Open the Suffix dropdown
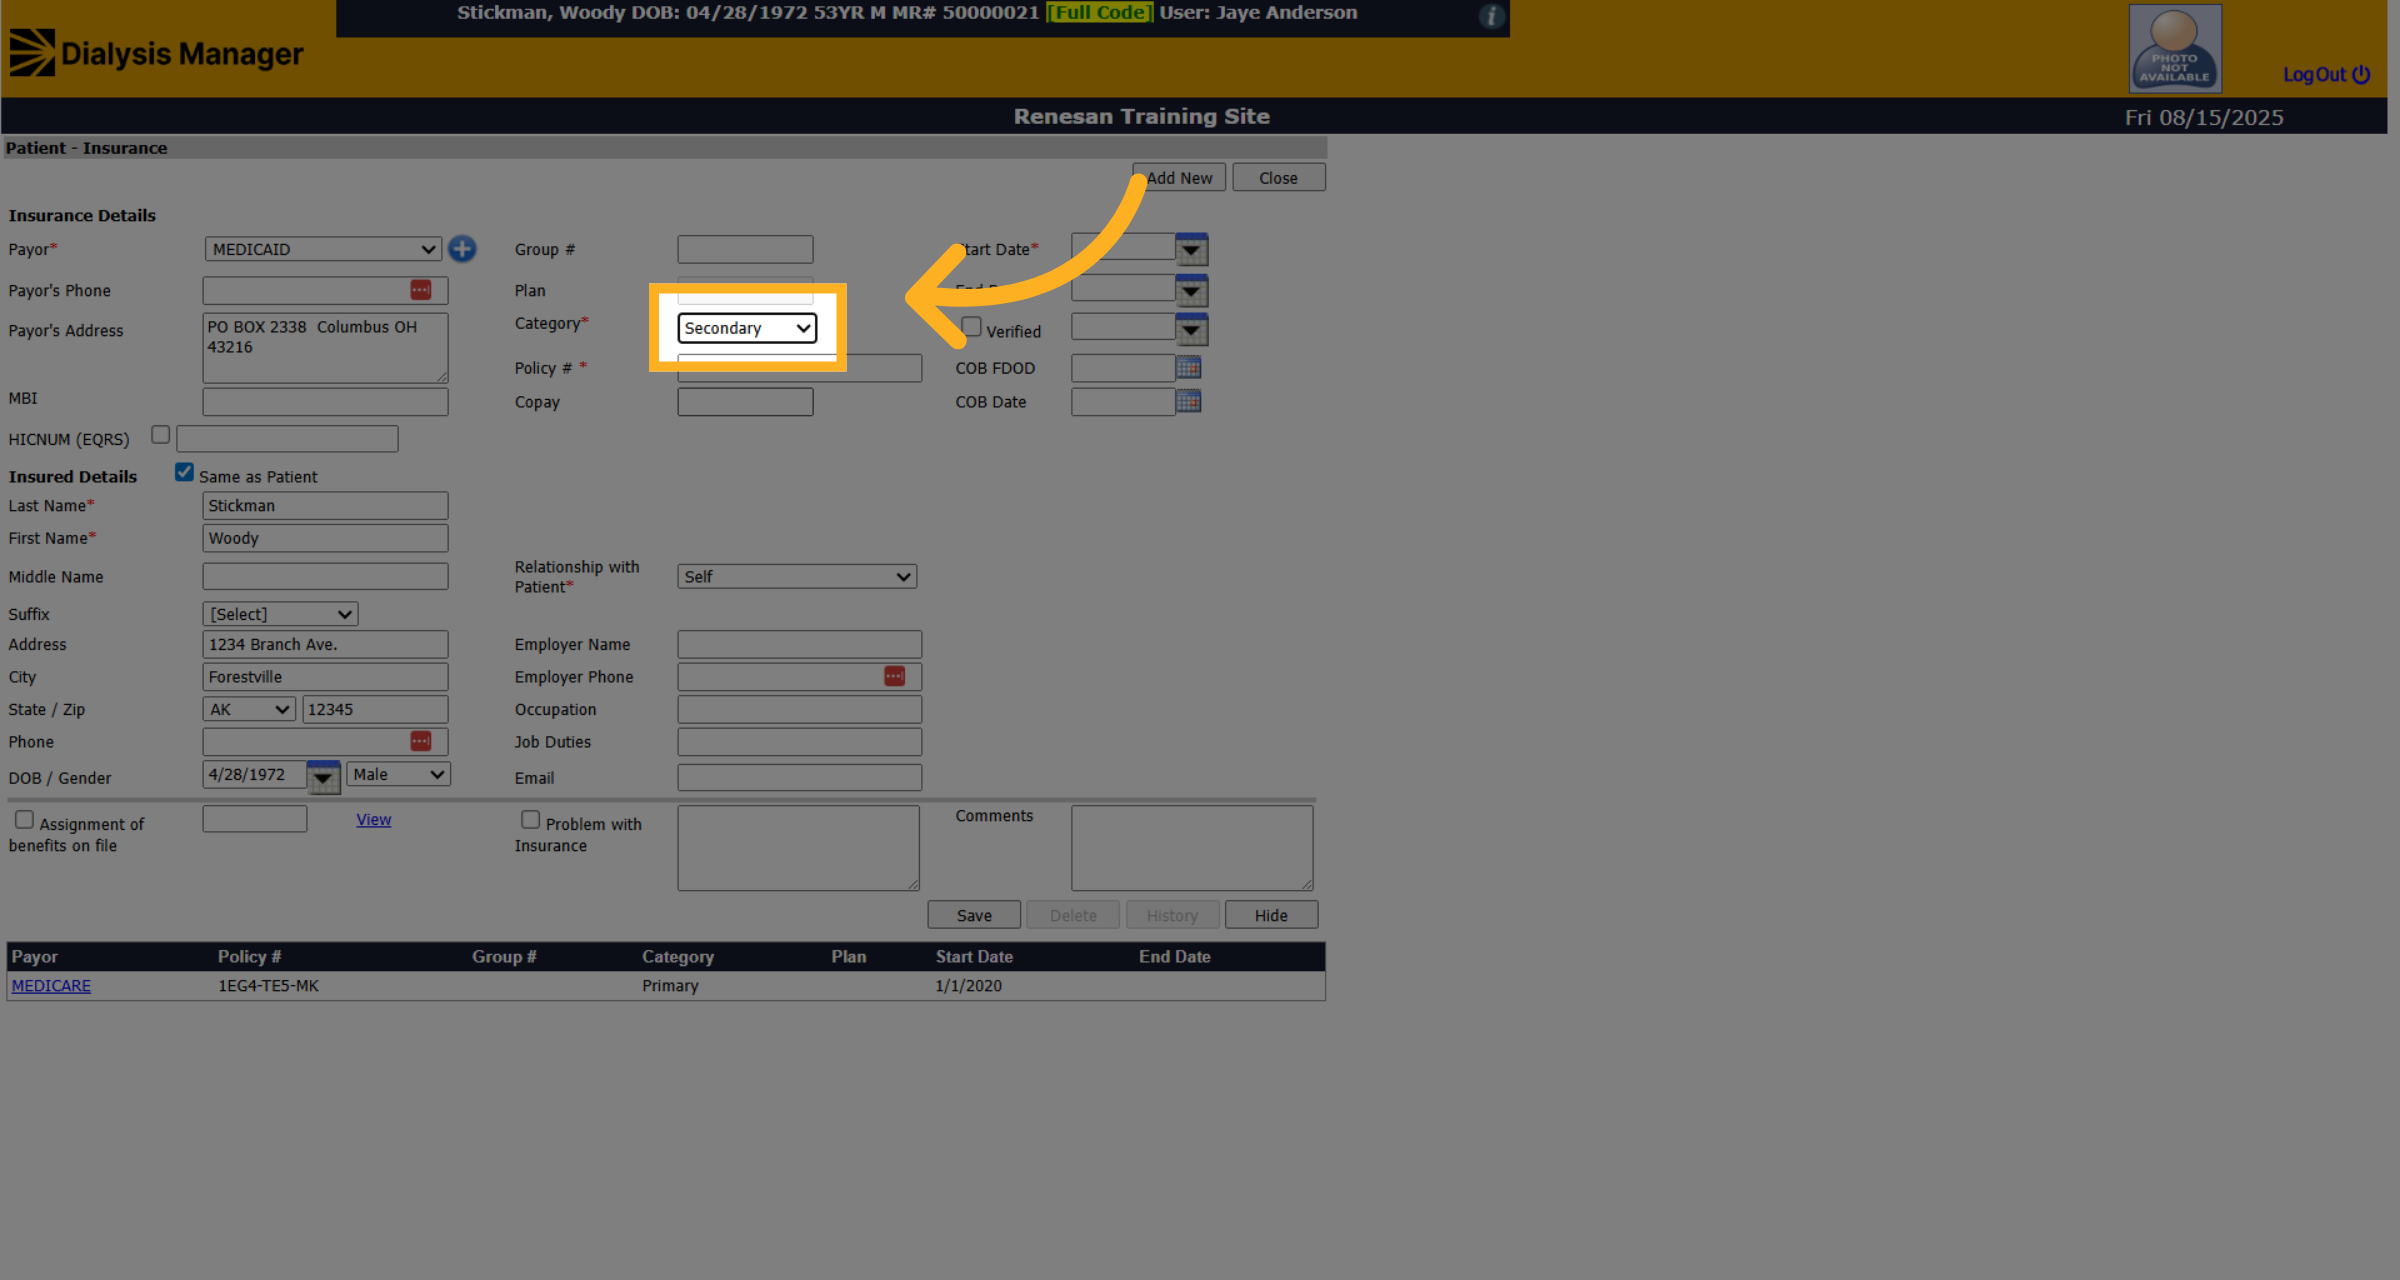Screen dimensions: 2400x1280 (280, 614)
